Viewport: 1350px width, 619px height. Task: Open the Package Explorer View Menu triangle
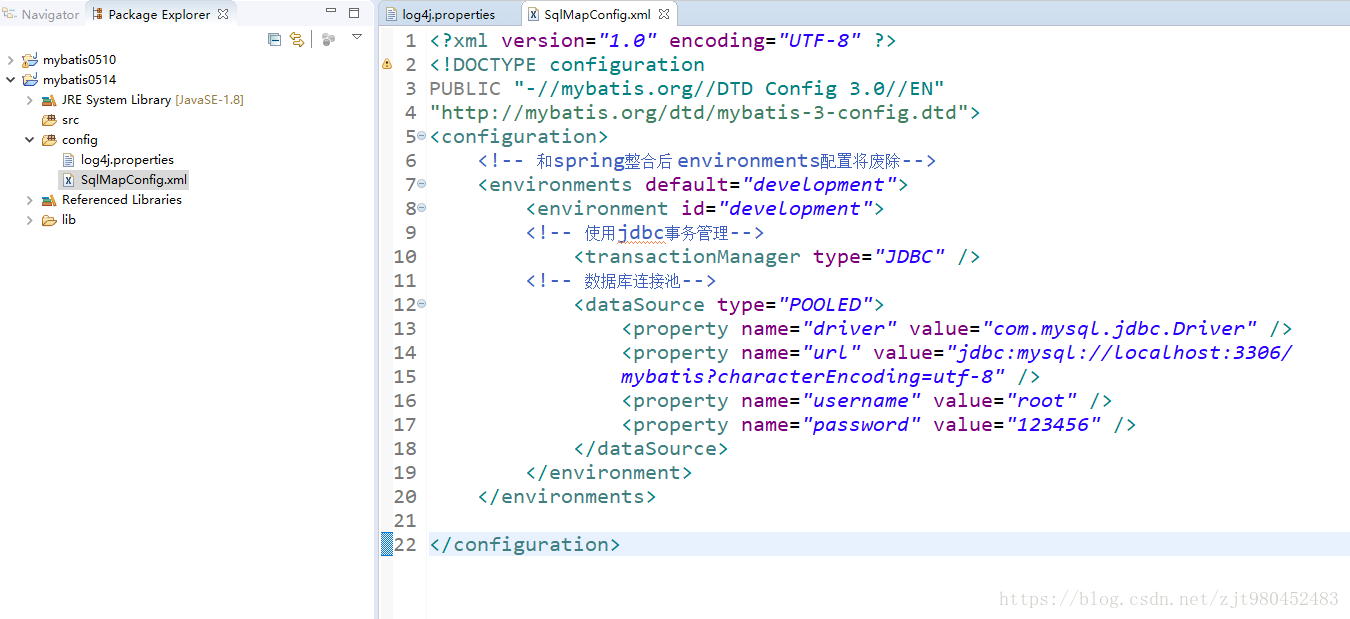[357, 37]
